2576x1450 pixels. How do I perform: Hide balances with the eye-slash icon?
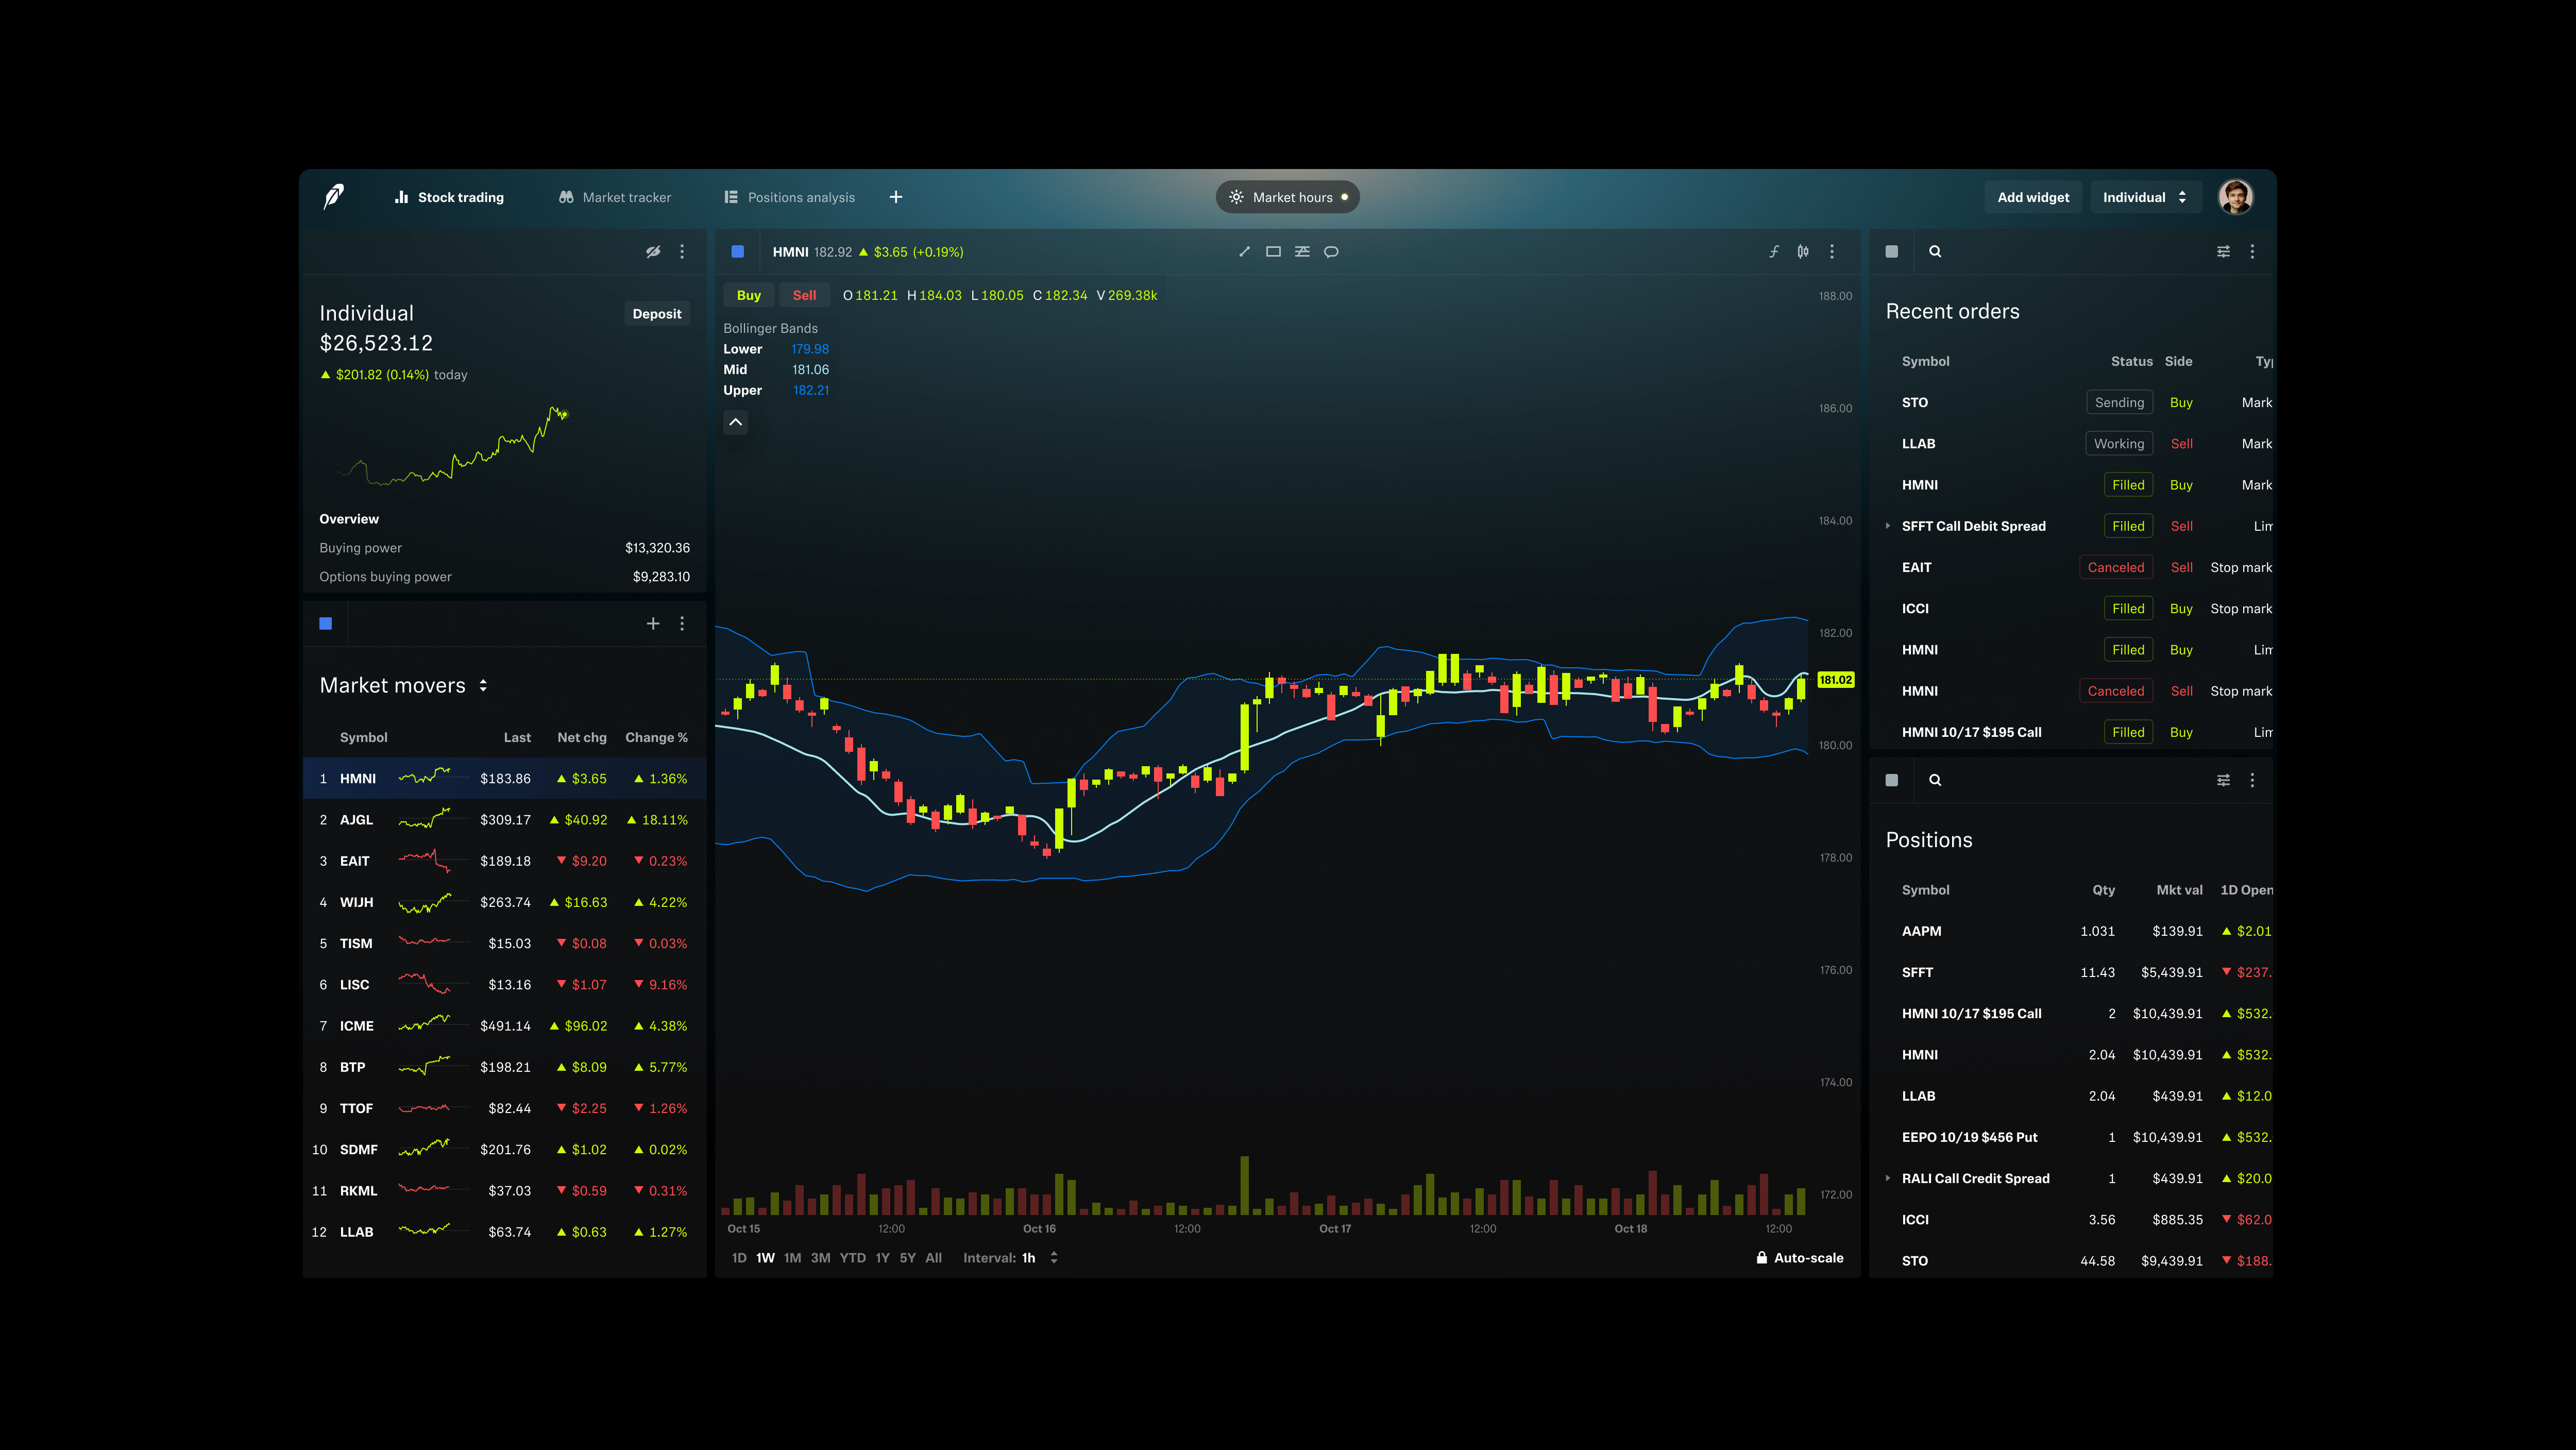point(652,252)
